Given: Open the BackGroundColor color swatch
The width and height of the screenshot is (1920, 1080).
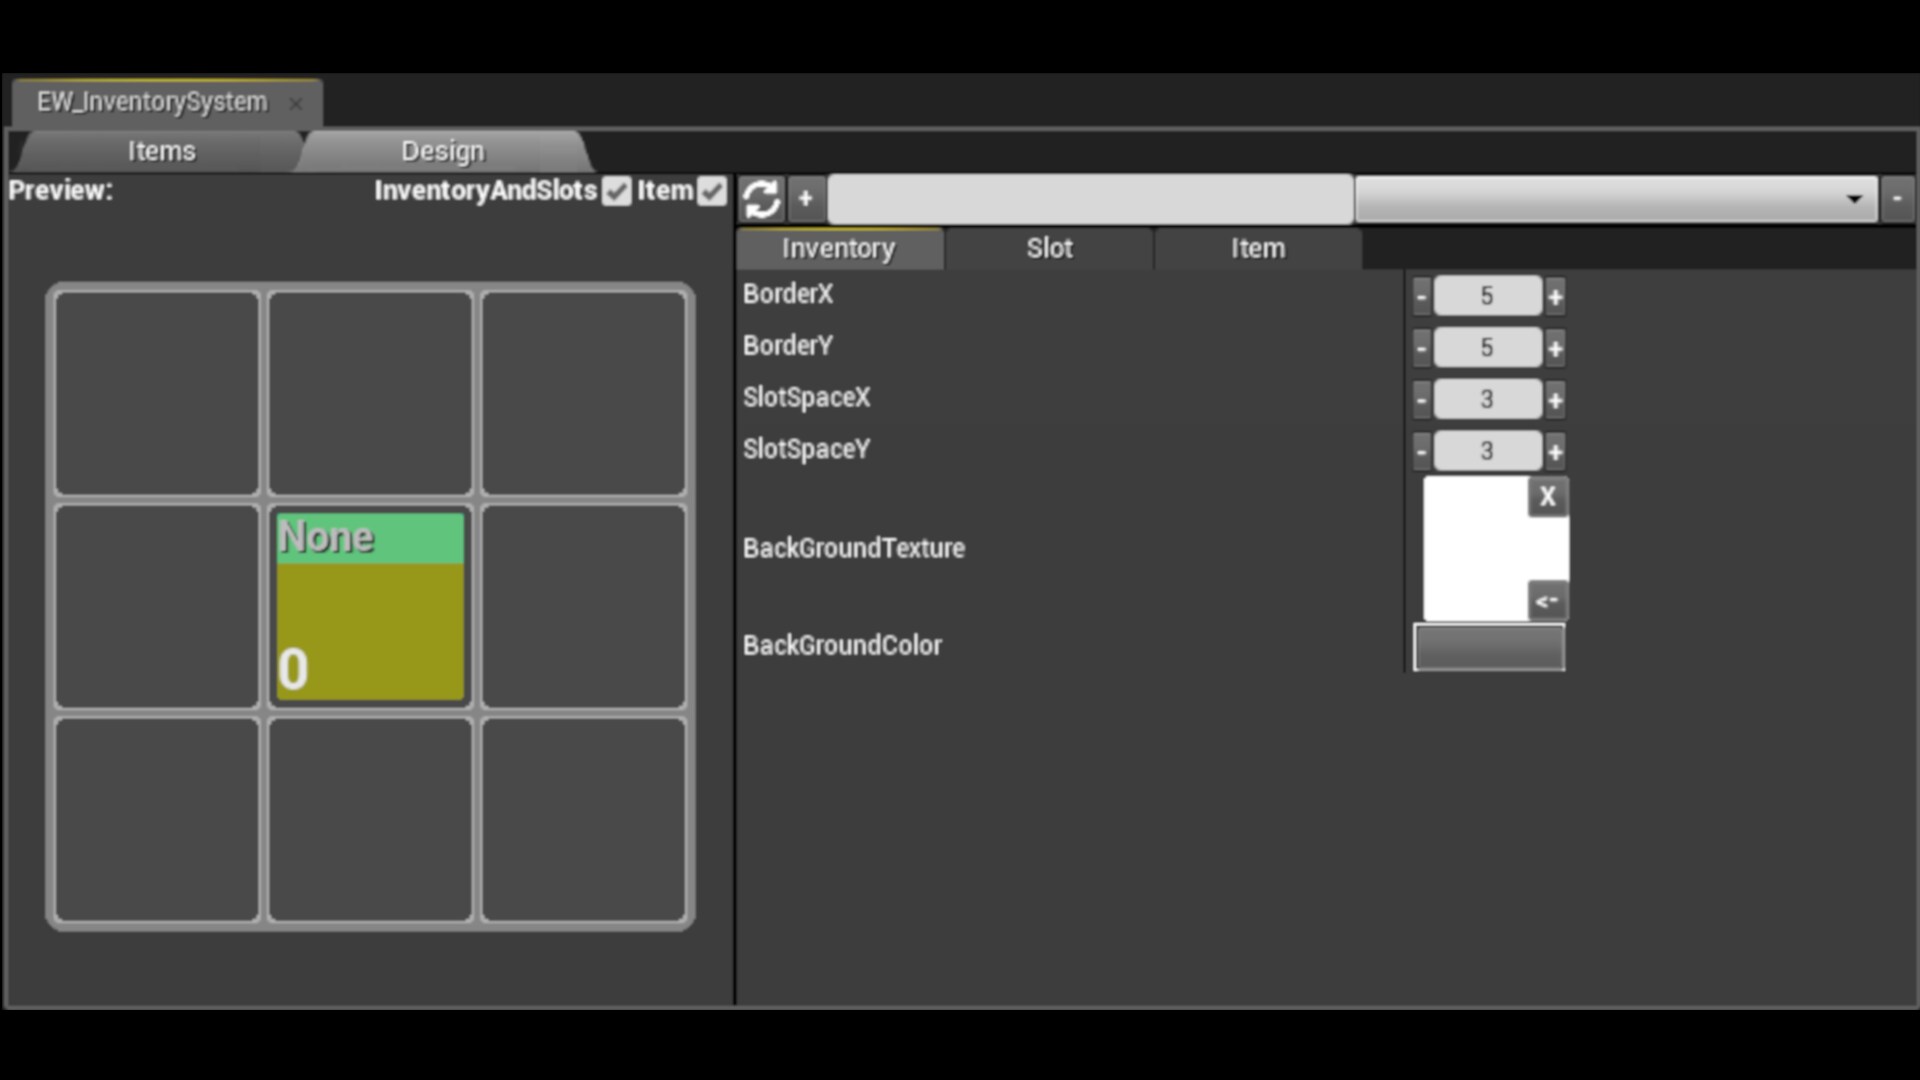Looking at the screenshot, I should click(x=1488, y=647).
